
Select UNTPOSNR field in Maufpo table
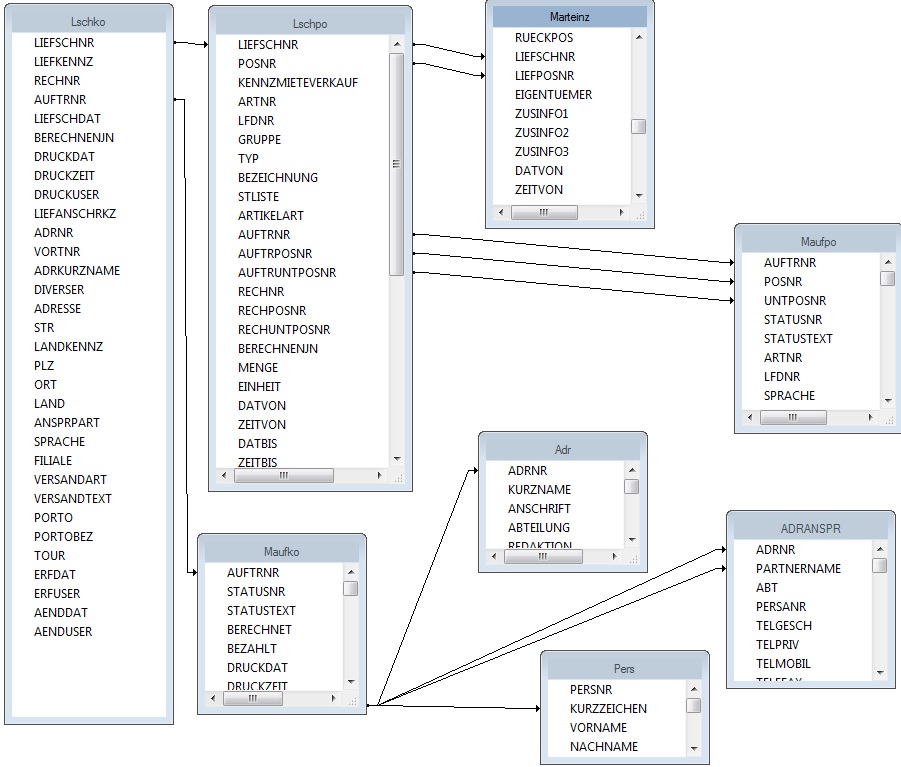[x=795, y=300]
